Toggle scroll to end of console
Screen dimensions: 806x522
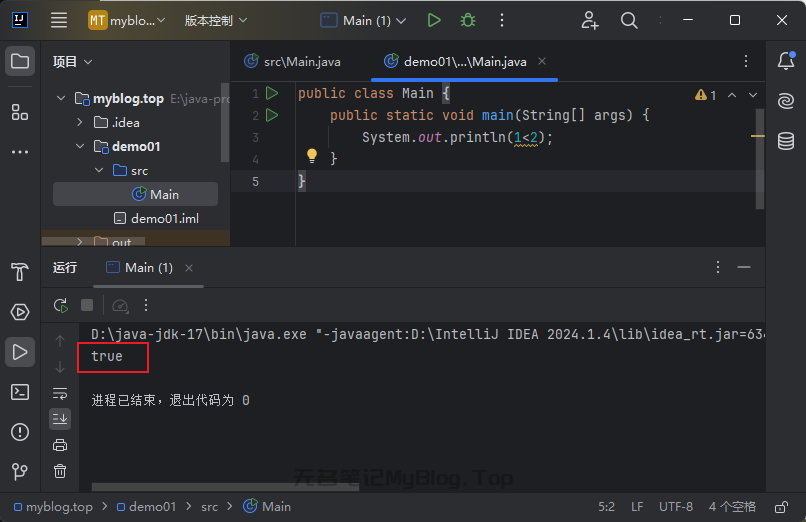[x=60, y=419]
